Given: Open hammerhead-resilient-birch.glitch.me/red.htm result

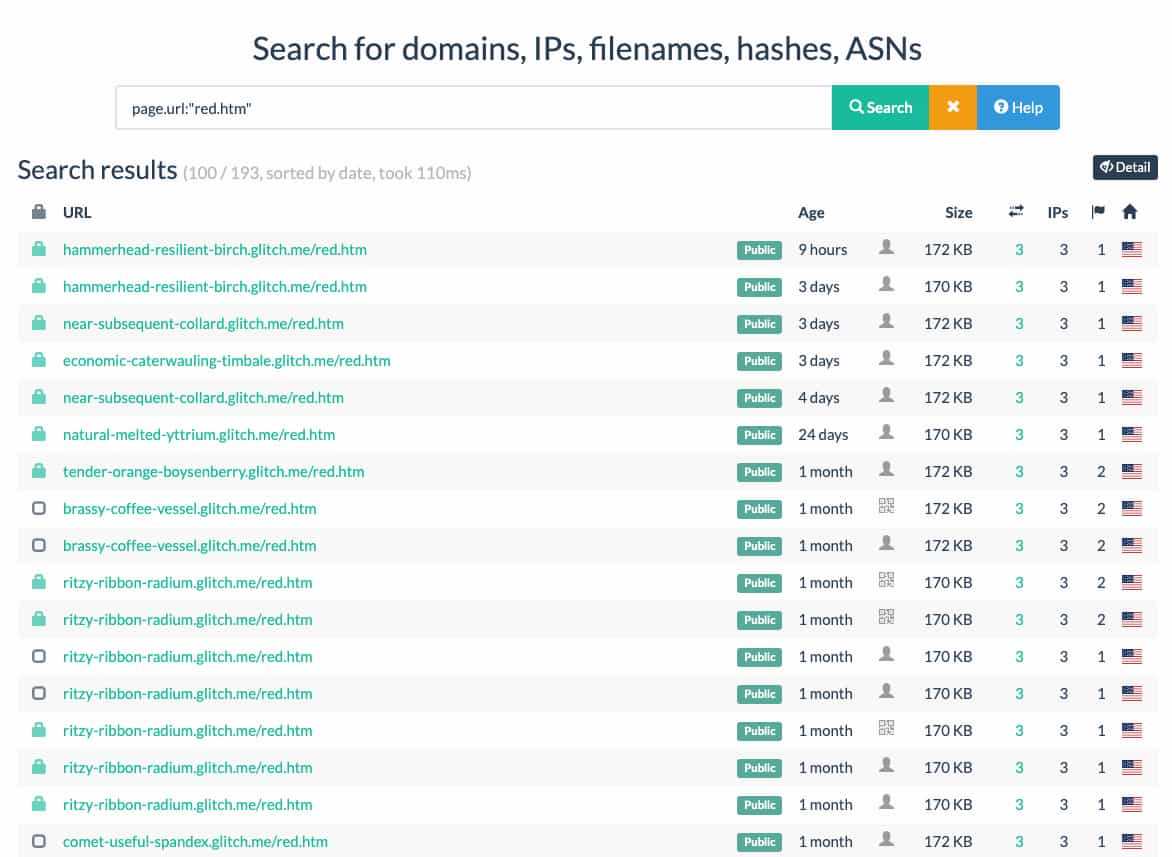Looking at the screenshot, I should [217, 249].
